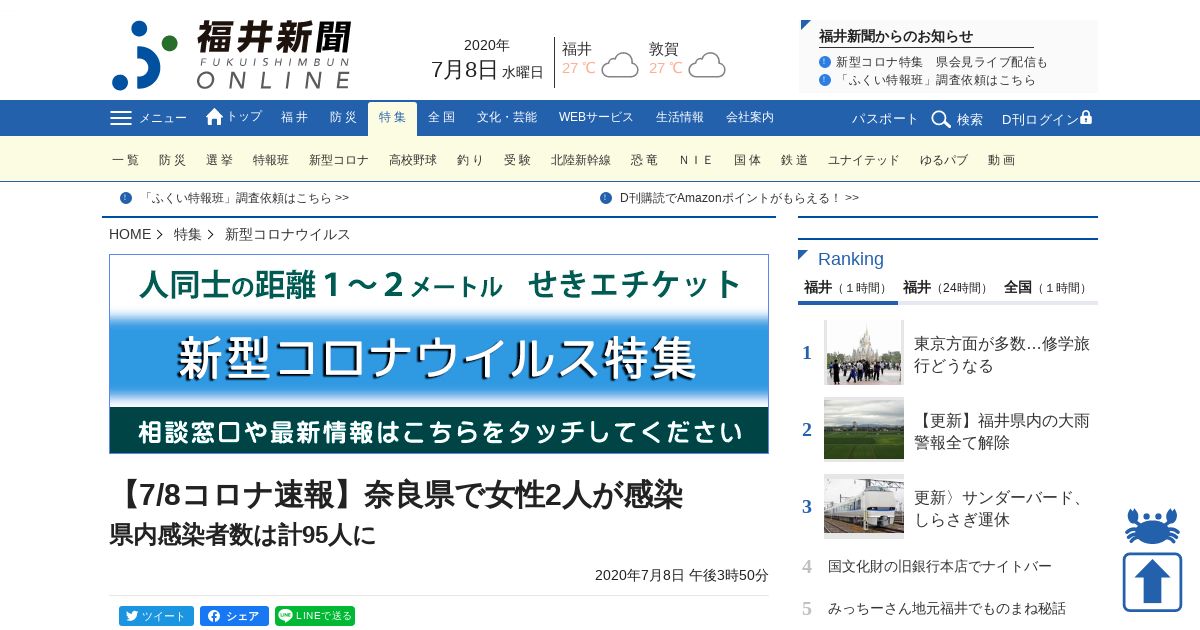Viewport: 1200px width, 630px height.
Task: Open the 釣り sub-menu item
Action: (470, 160)
